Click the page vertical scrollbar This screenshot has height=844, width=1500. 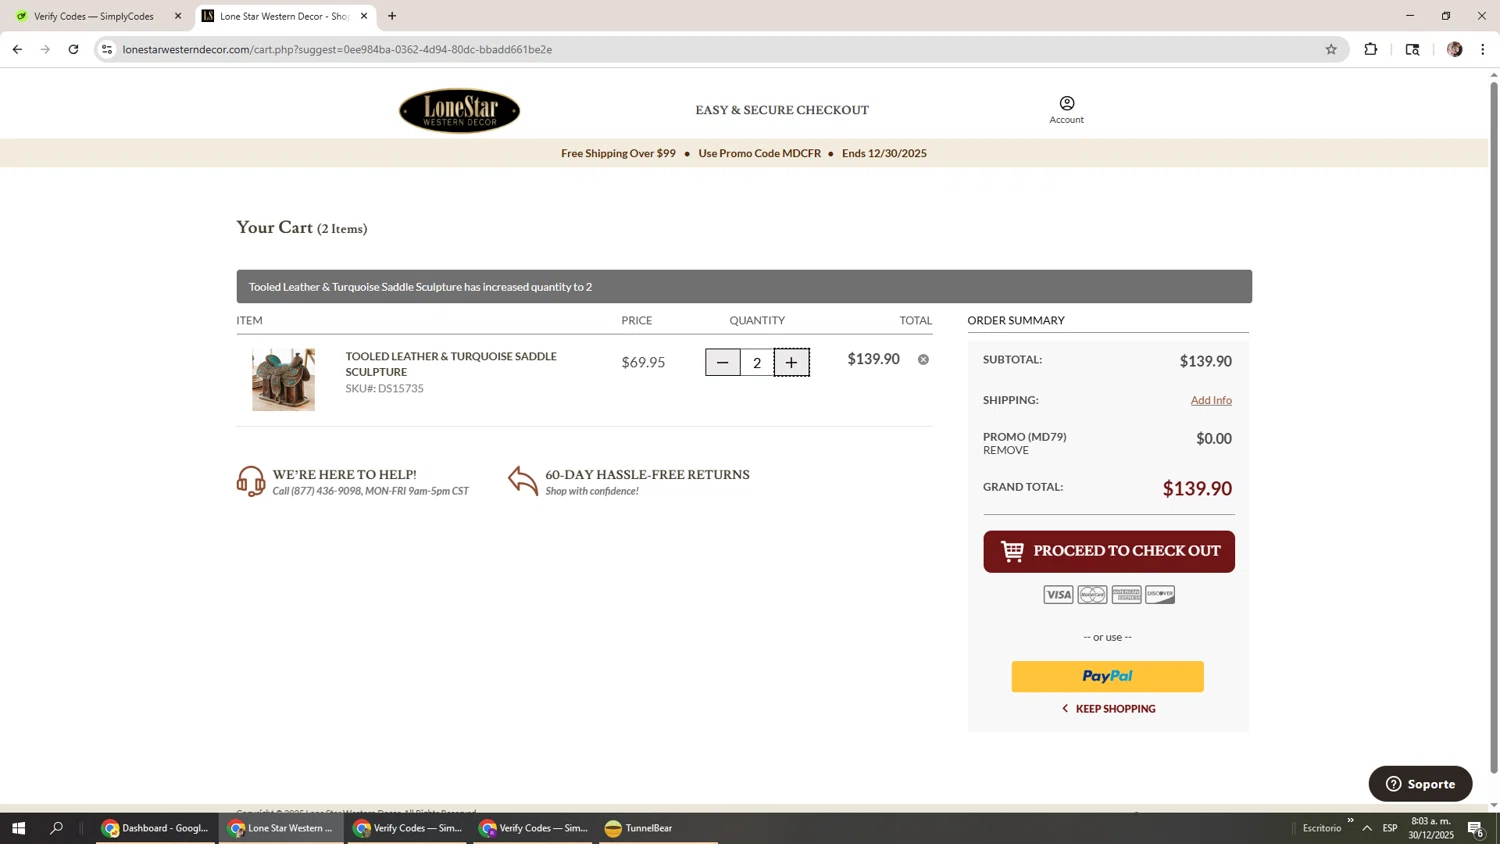pos(1494,427)
